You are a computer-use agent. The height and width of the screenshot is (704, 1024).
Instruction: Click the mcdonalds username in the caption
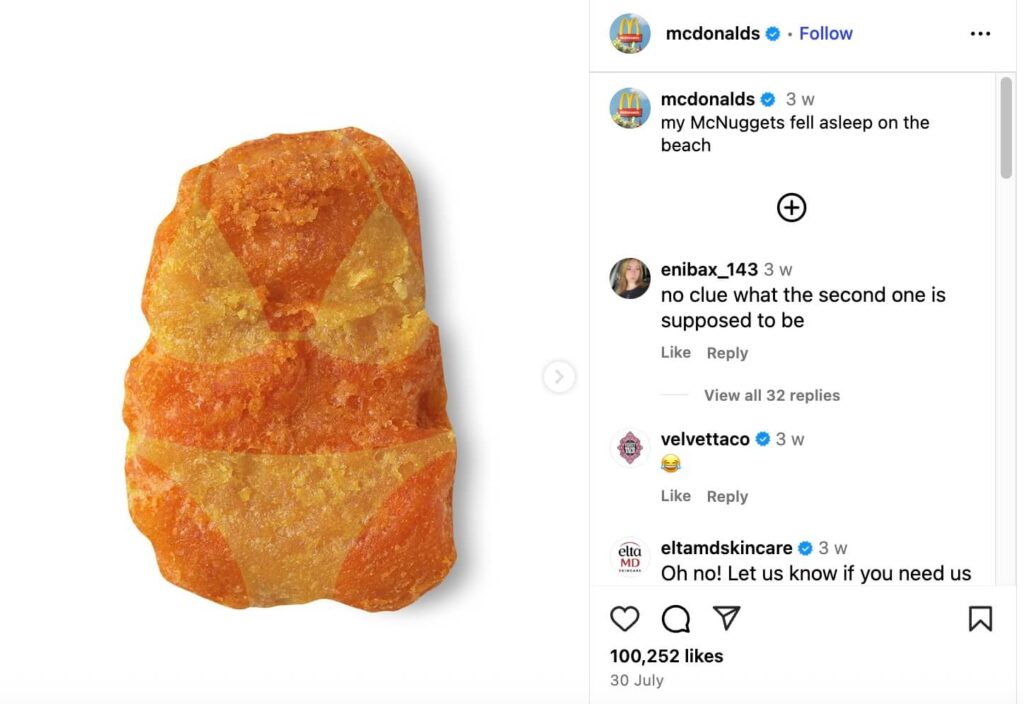click(706, 99)
